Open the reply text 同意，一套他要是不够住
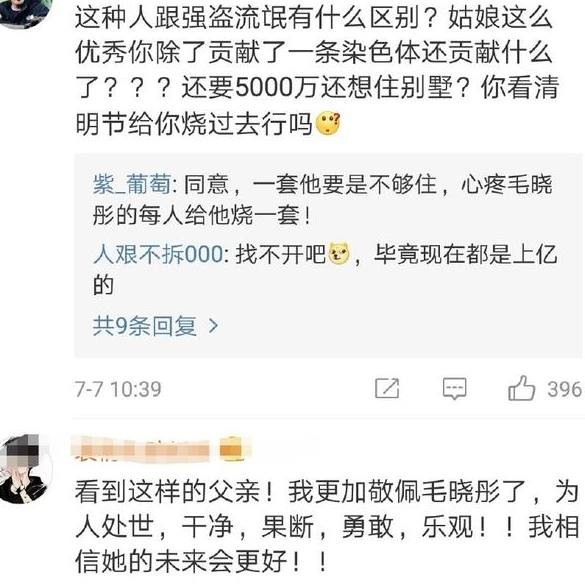Image resolution: width=585 pixels, height=586 pixels. click(323, 200)
